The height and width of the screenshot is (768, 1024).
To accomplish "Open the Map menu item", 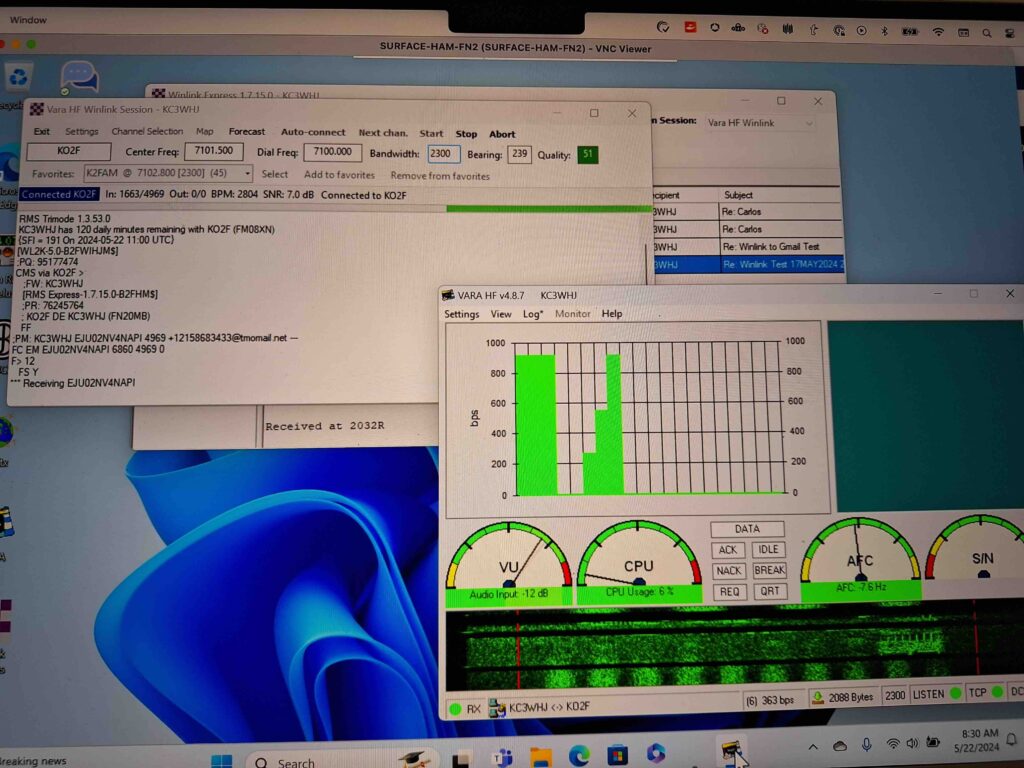I will point(204,131).
